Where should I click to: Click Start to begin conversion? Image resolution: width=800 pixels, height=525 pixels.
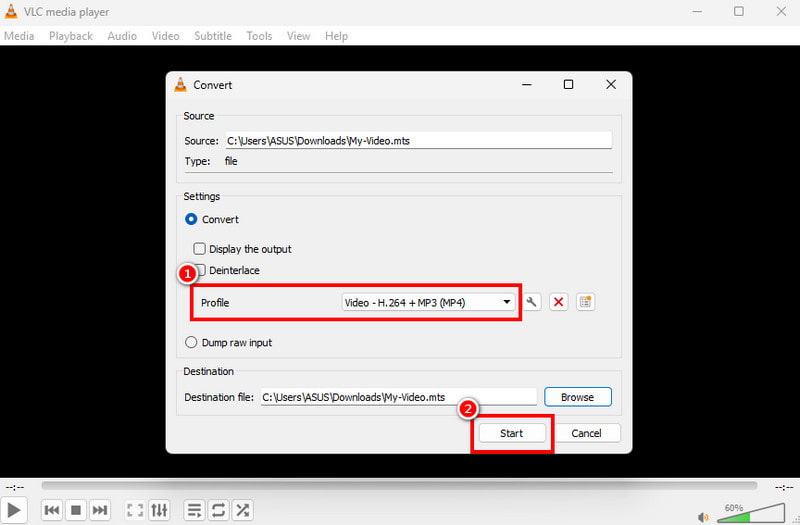[512, 433]
